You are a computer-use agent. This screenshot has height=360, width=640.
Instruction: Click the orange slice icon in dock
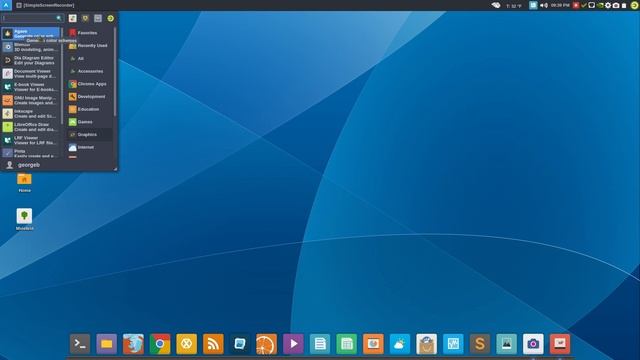267,344
